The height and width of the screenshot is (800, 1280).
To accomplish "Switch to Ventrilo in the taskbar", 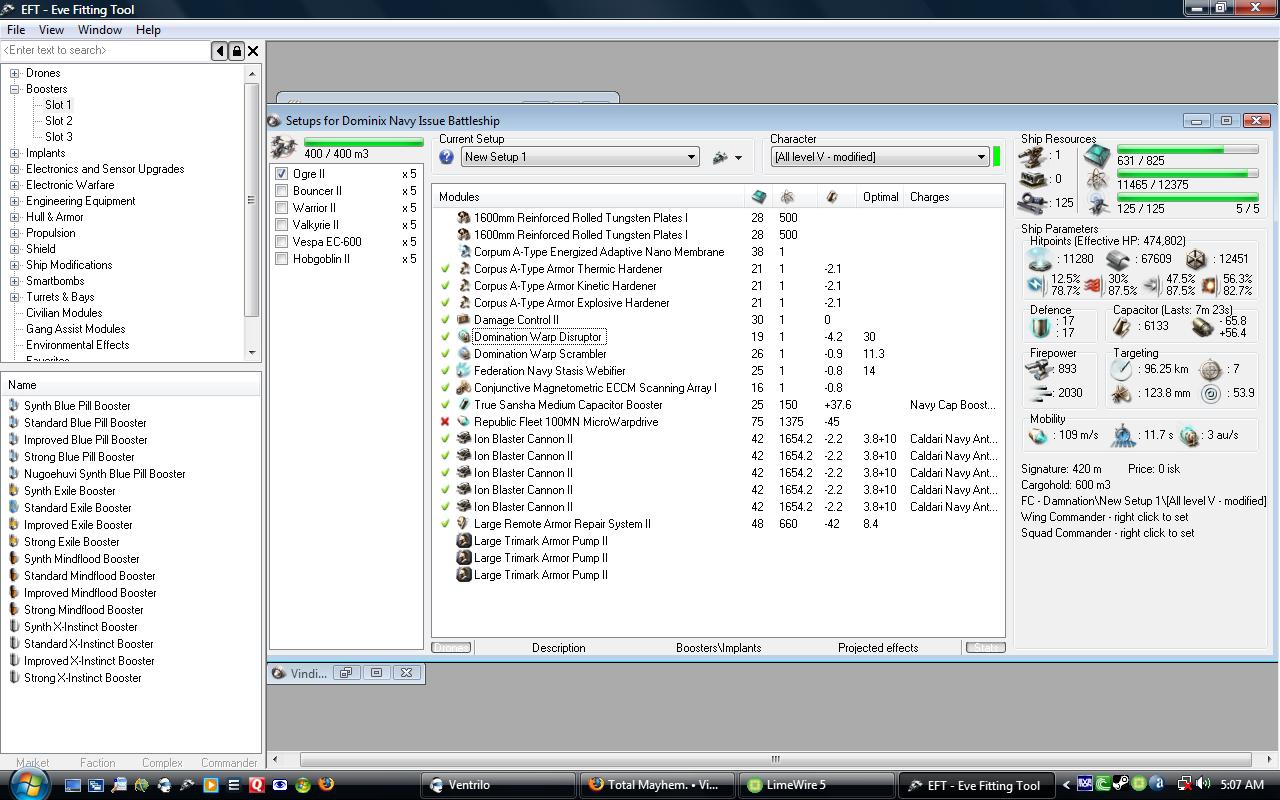I will [499, 785].
